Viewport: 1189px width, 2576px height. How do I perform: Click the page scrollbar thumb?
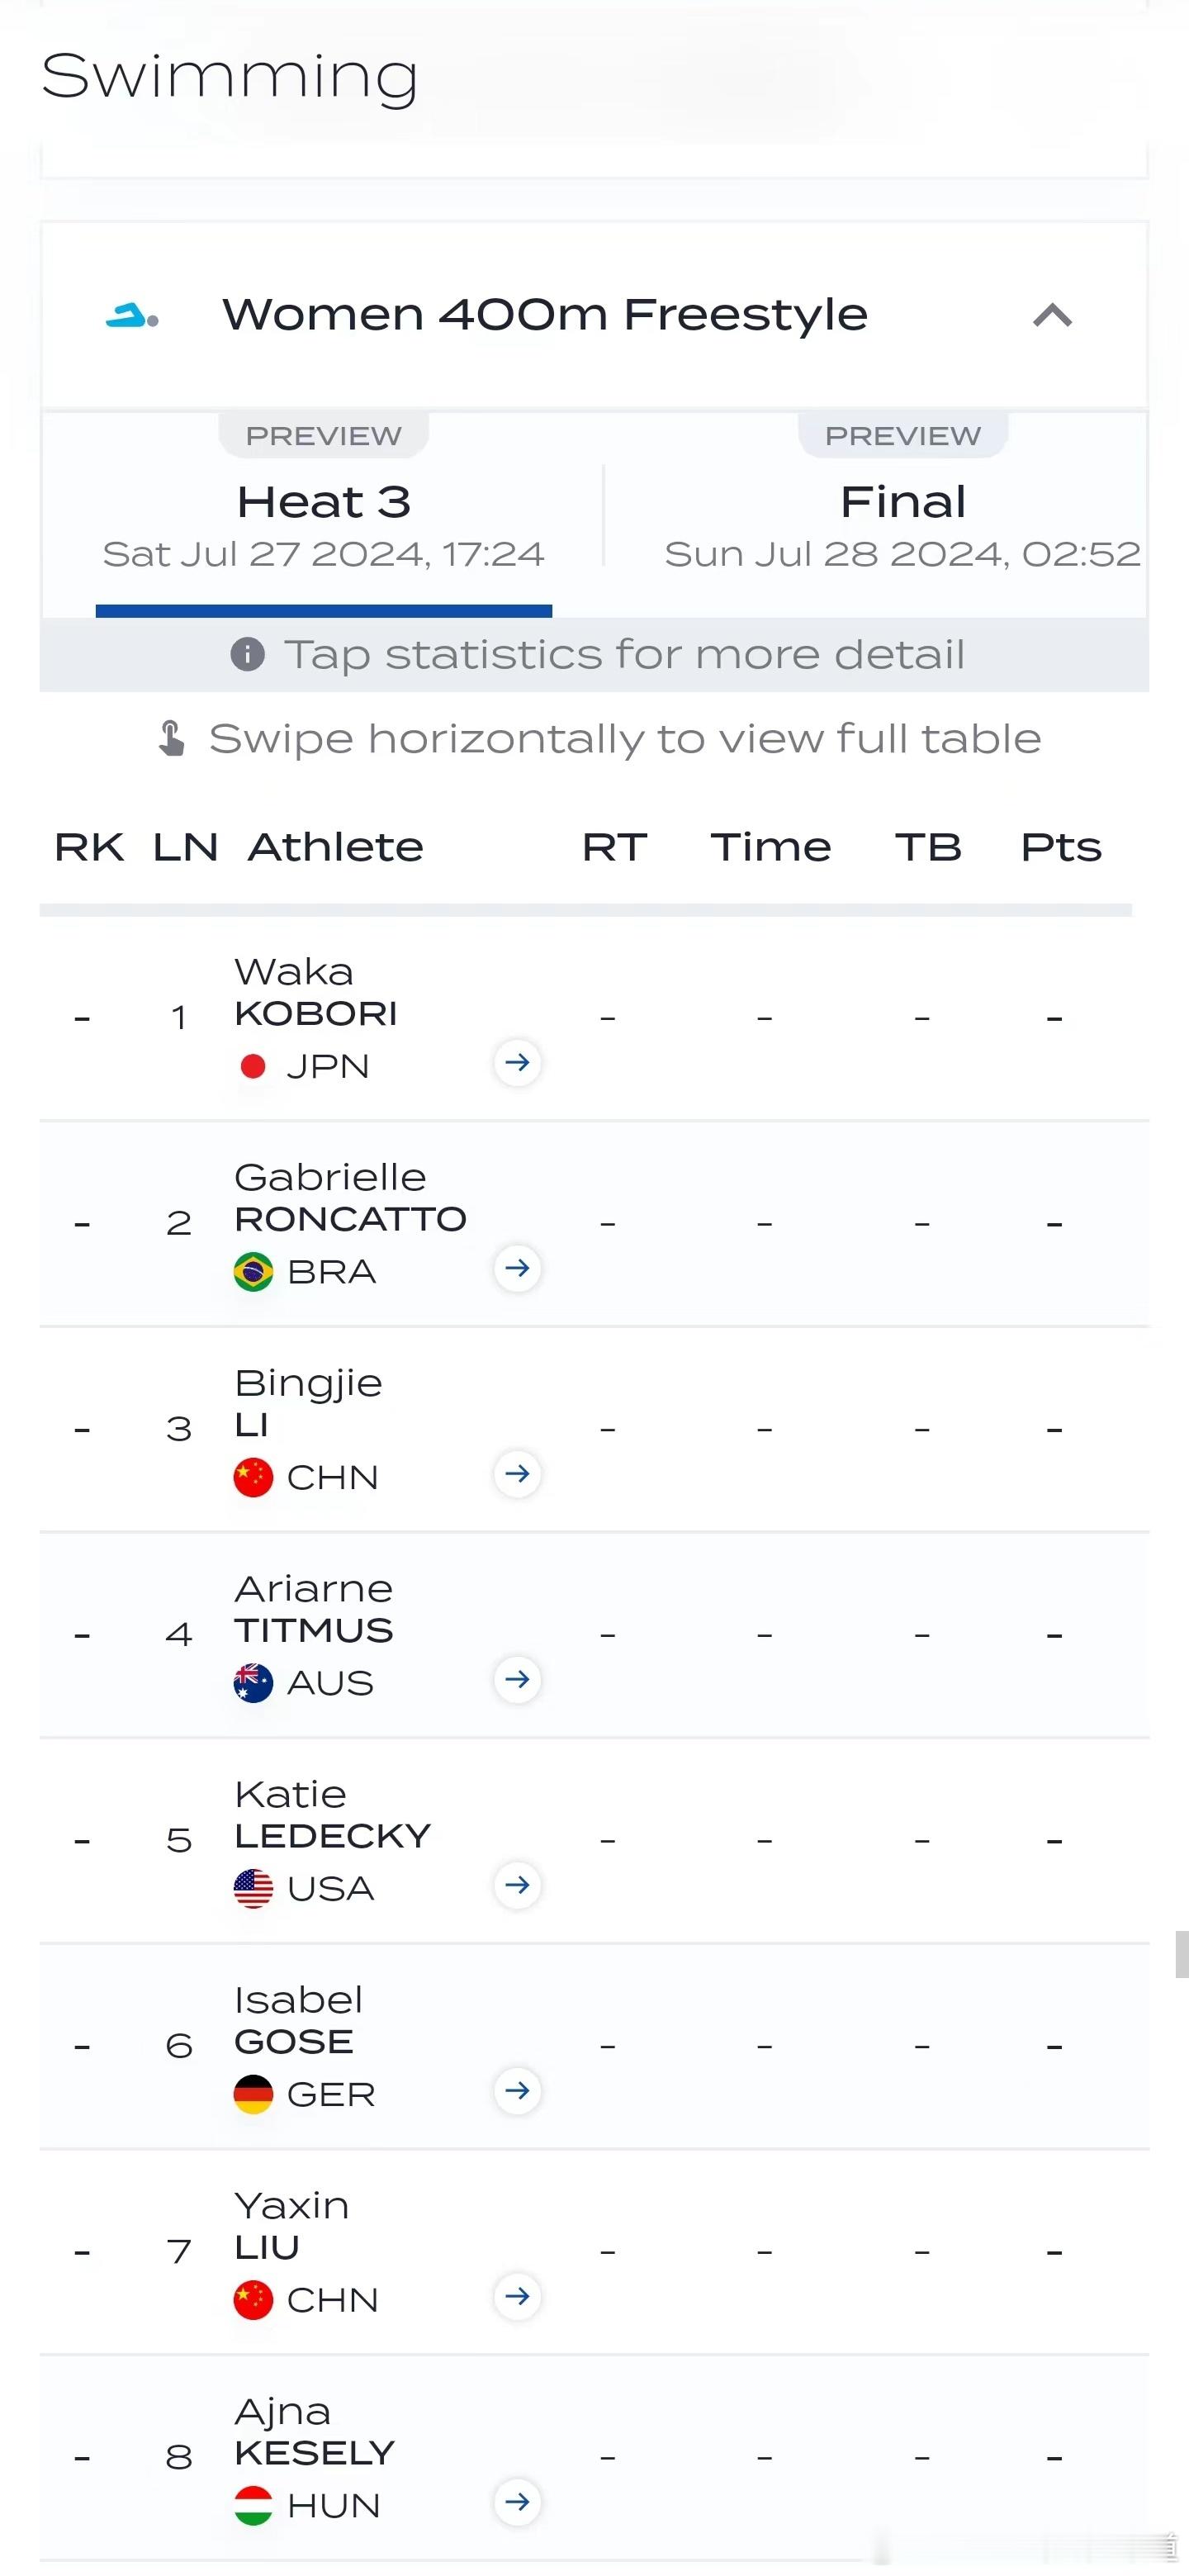1181,1955
